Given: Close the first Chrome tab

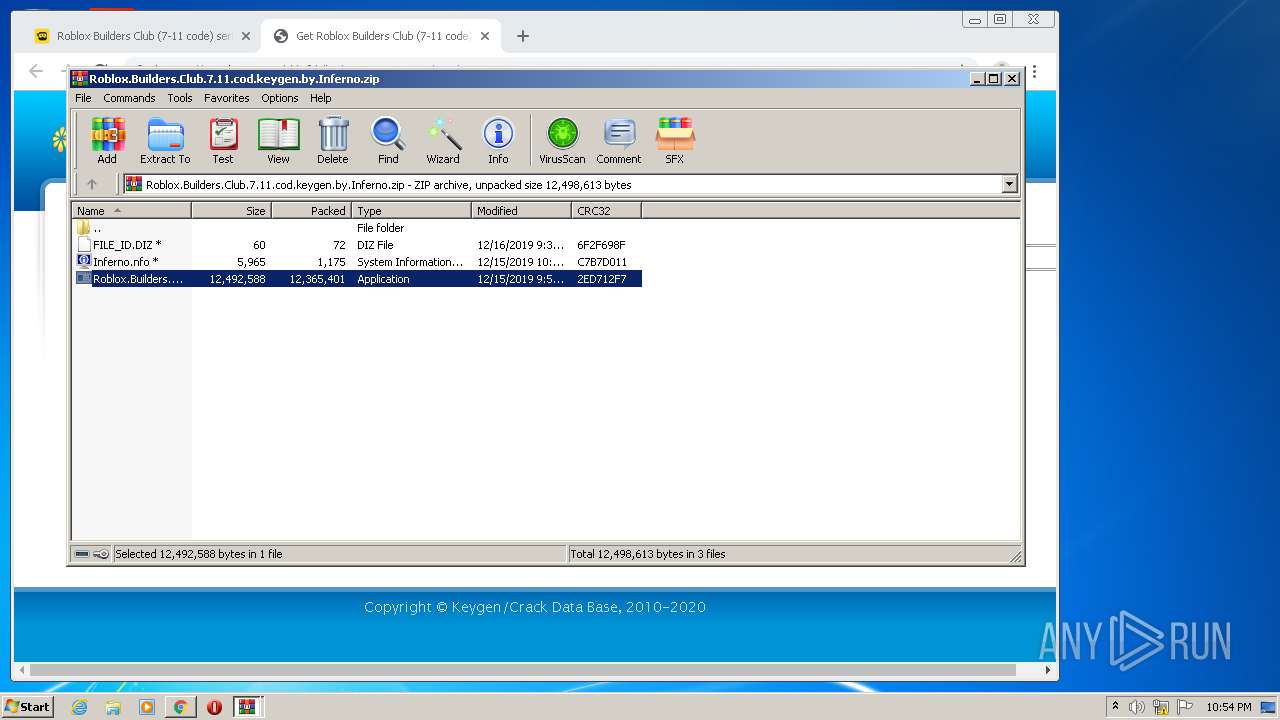Looking at the screenshot, I should (246, 36).
